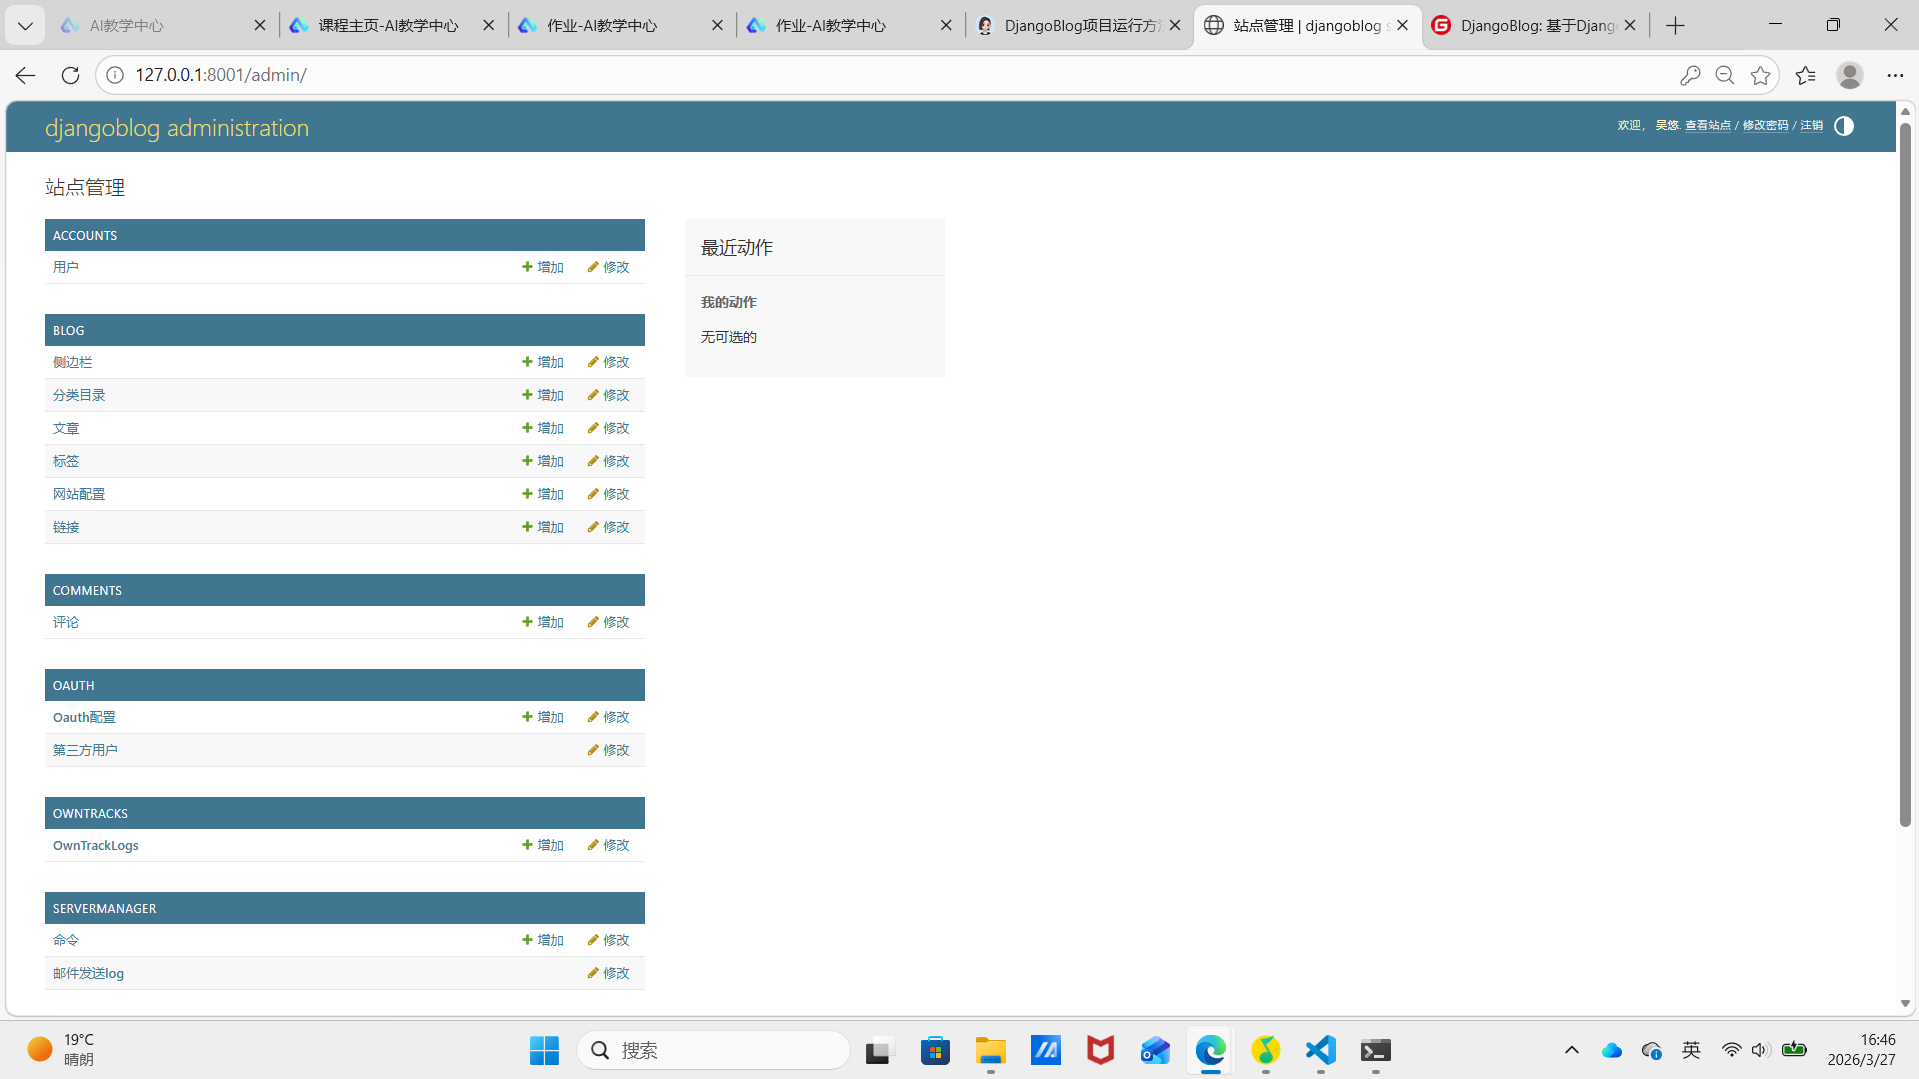Open the Windows Start menu

[544, 1051]
